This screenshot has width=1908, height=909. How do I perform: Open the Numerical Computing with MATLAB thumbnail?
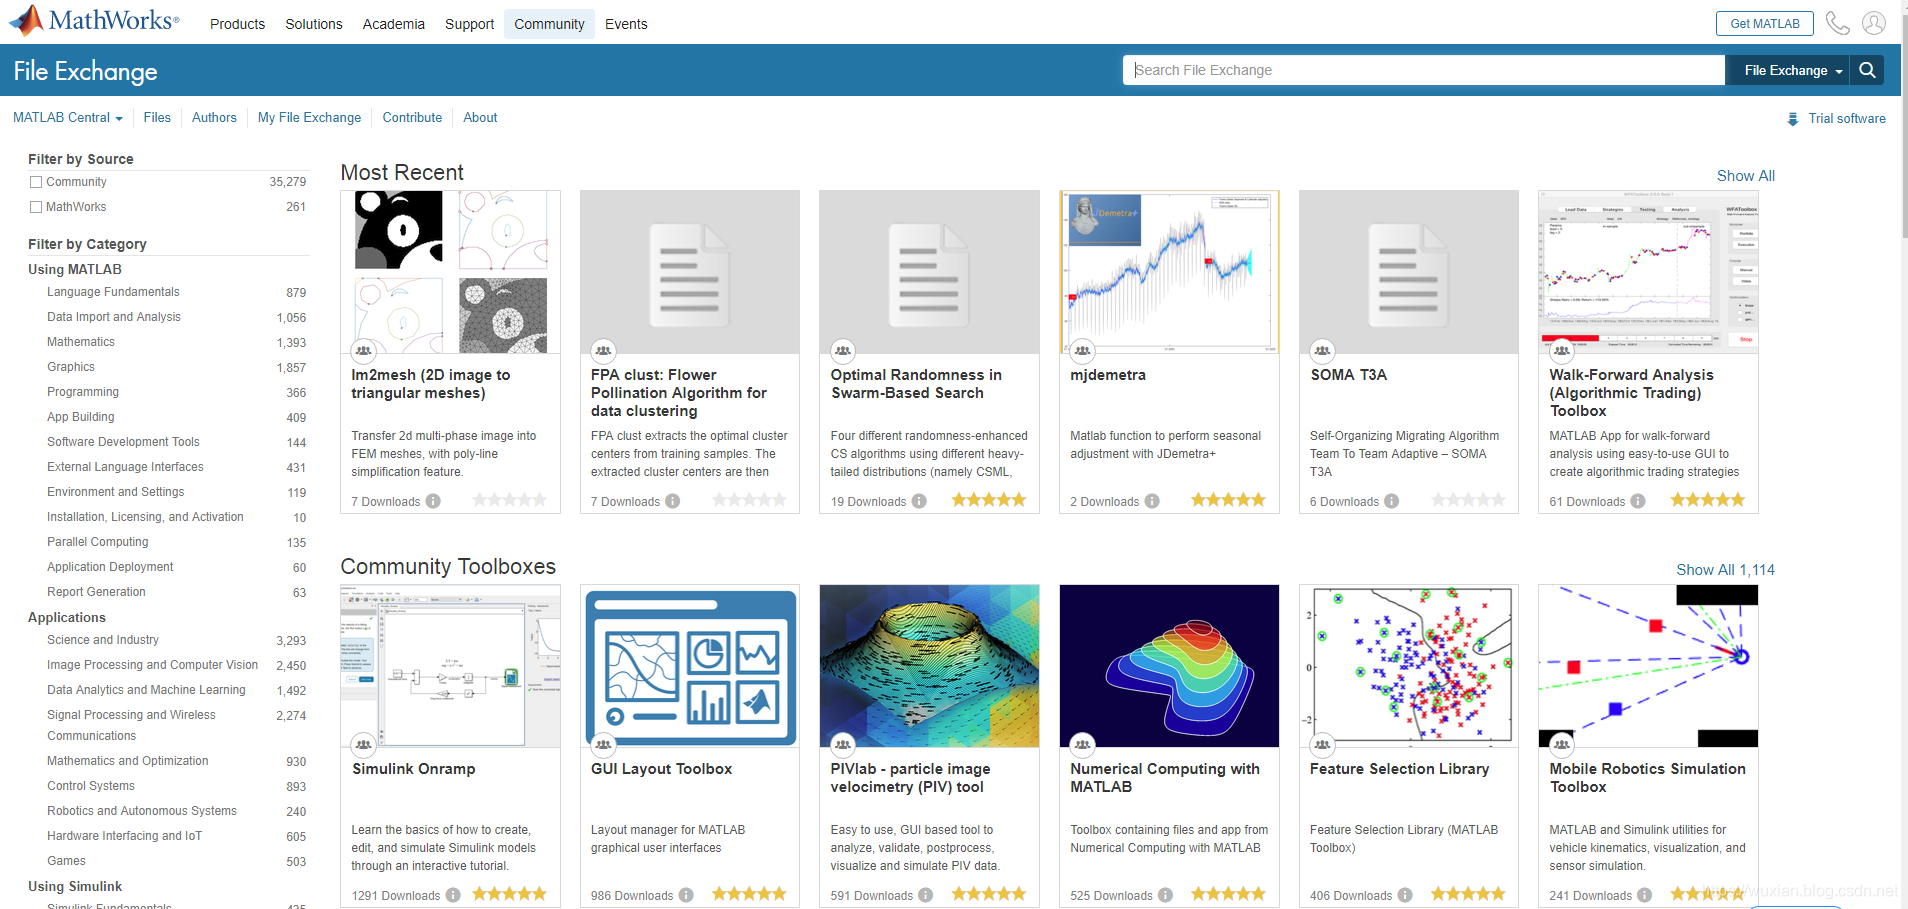point(1169,666)
